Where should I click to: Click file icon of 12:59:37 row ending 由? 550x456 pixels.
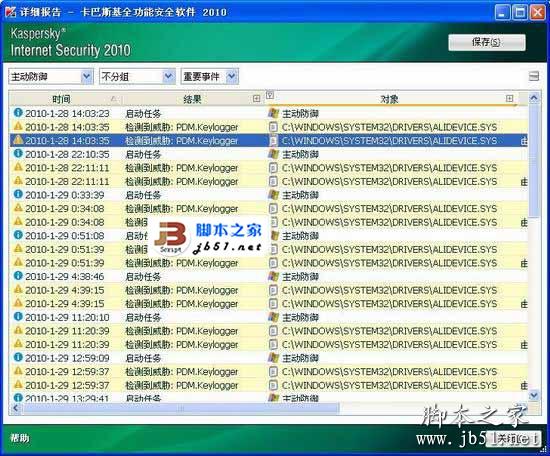coord(273,385)
